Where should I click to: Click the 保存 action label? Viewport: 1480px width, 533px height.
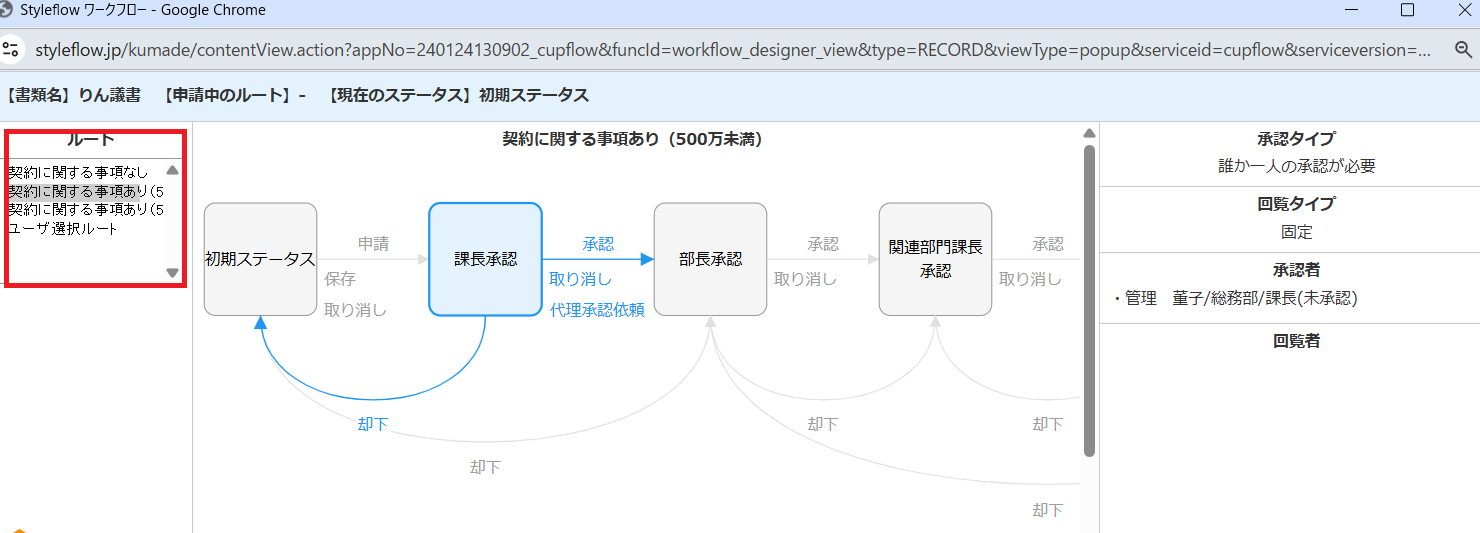340,279
